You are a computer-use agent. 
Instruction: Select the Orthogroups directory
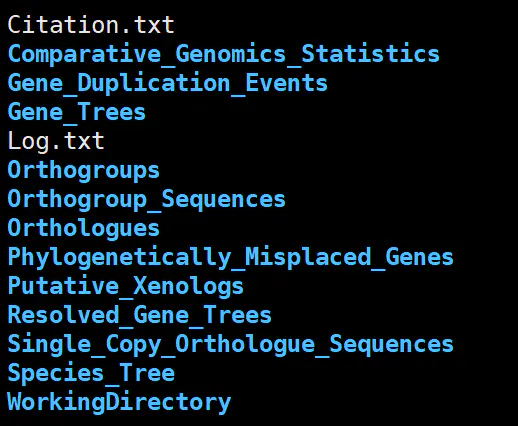click(x=84, y=171)
